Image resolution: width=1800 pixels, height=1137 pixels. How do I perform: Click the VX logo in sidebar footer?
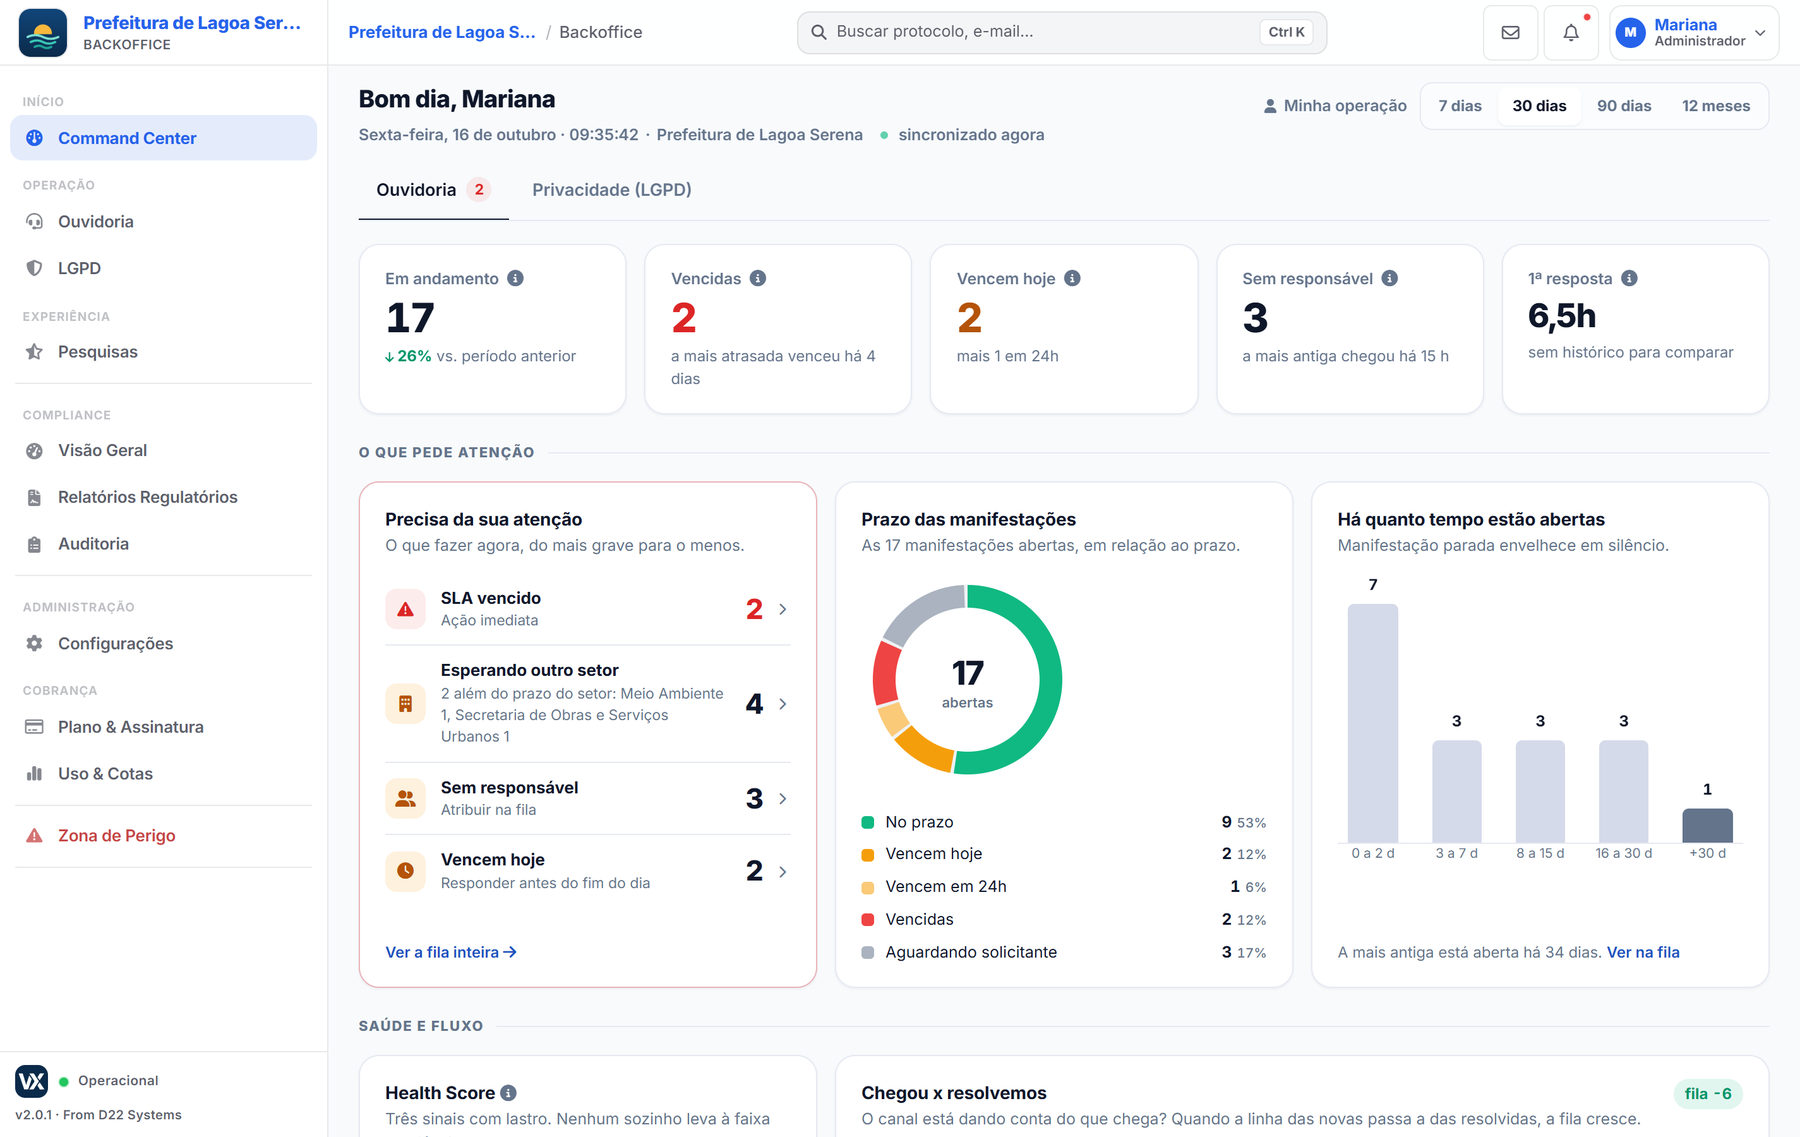(32, 1081)
